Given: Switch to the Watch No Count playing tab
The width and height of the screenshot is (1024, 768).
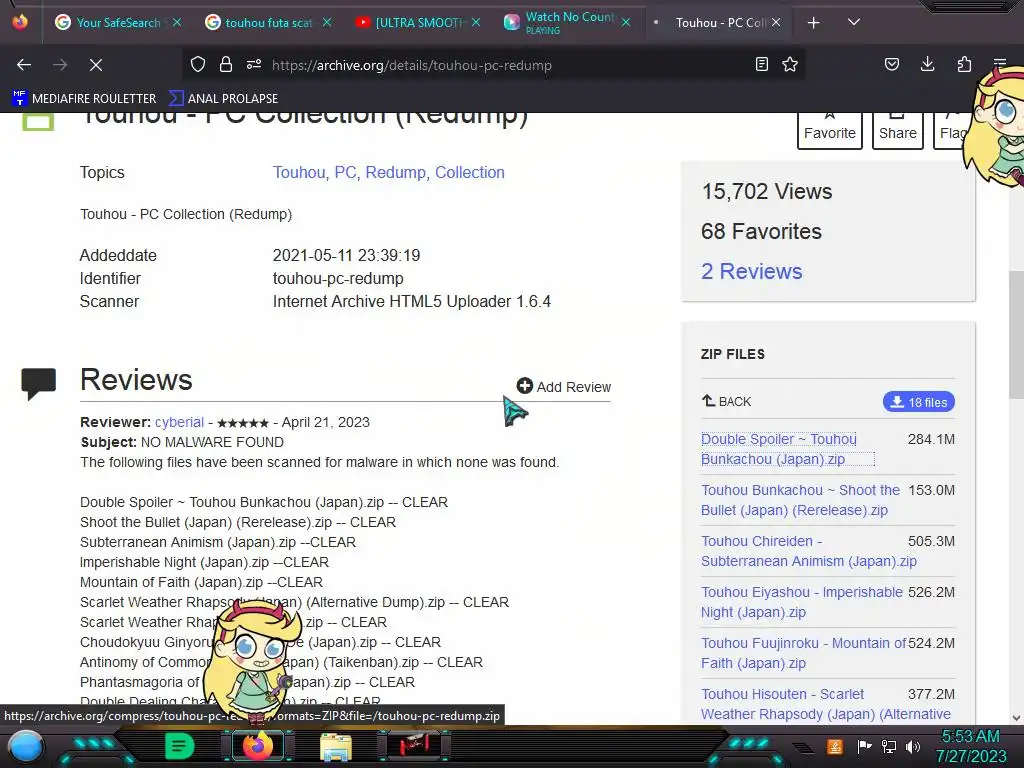Looking at the screenshot, I should point(568,23).
